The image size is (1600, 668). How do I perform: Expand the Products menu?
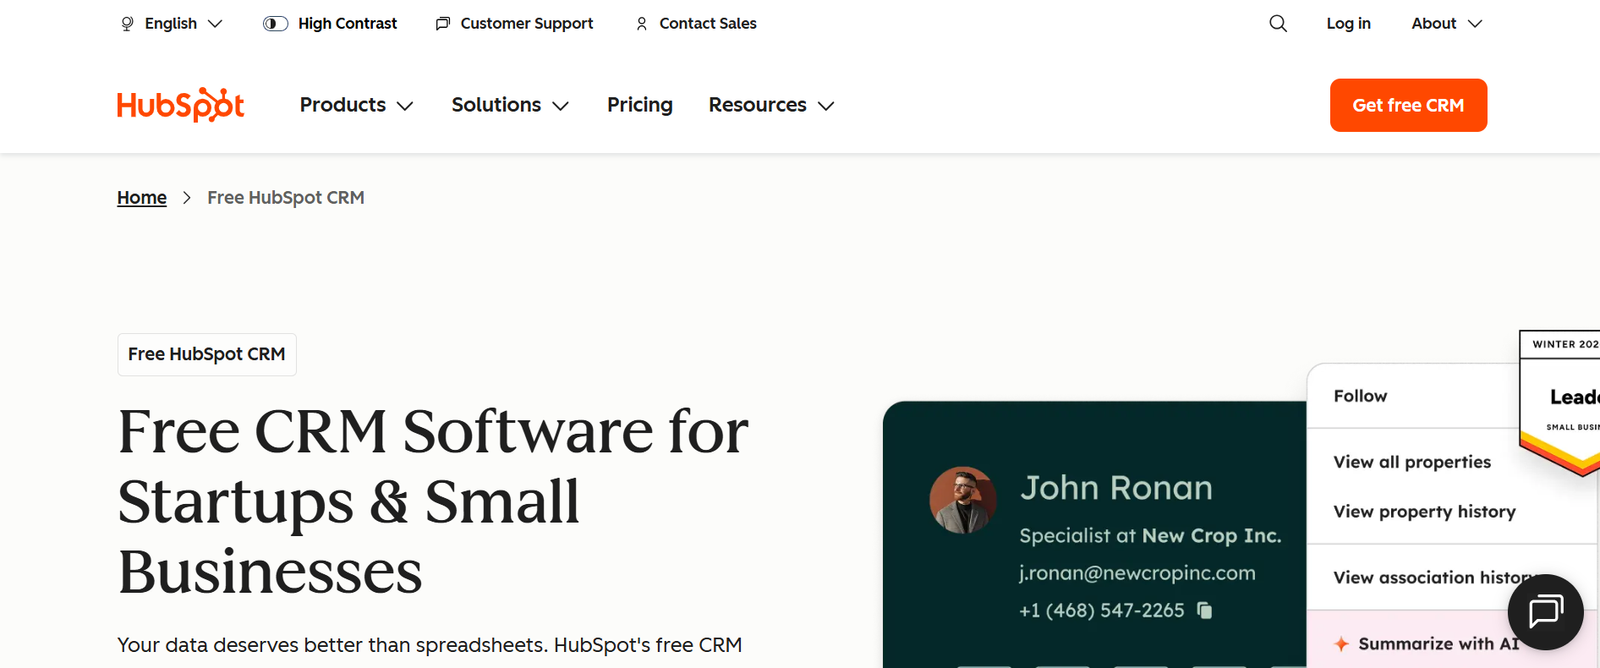pyautogui.click(x=356, y=105)
